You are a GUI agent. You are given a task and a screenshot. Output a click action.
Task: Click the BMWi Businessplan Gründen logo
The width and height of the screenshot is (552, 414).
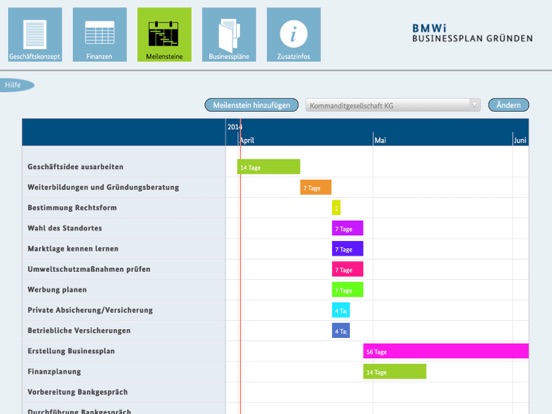(x=472, y=33)
